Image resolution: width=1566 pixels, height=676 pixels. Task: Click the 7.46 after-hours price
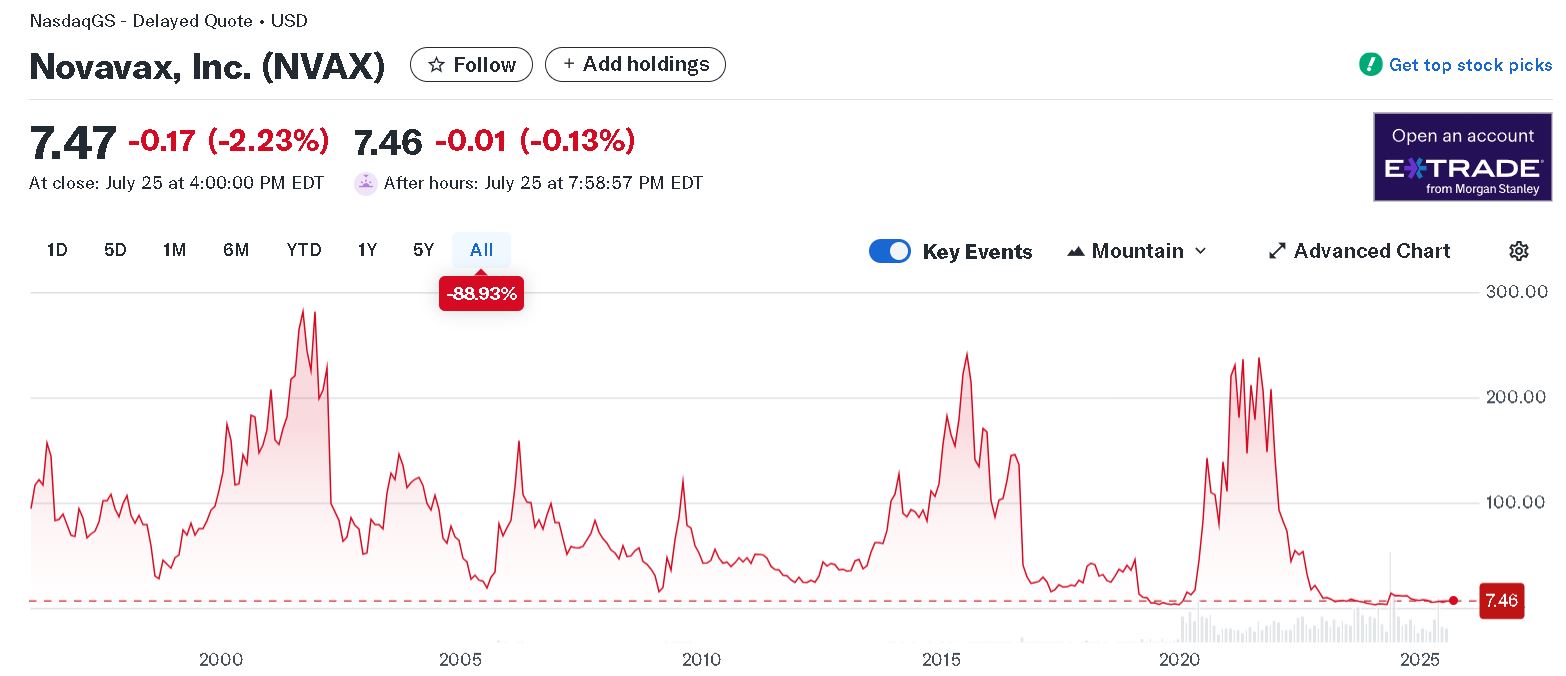pos(388,142)
